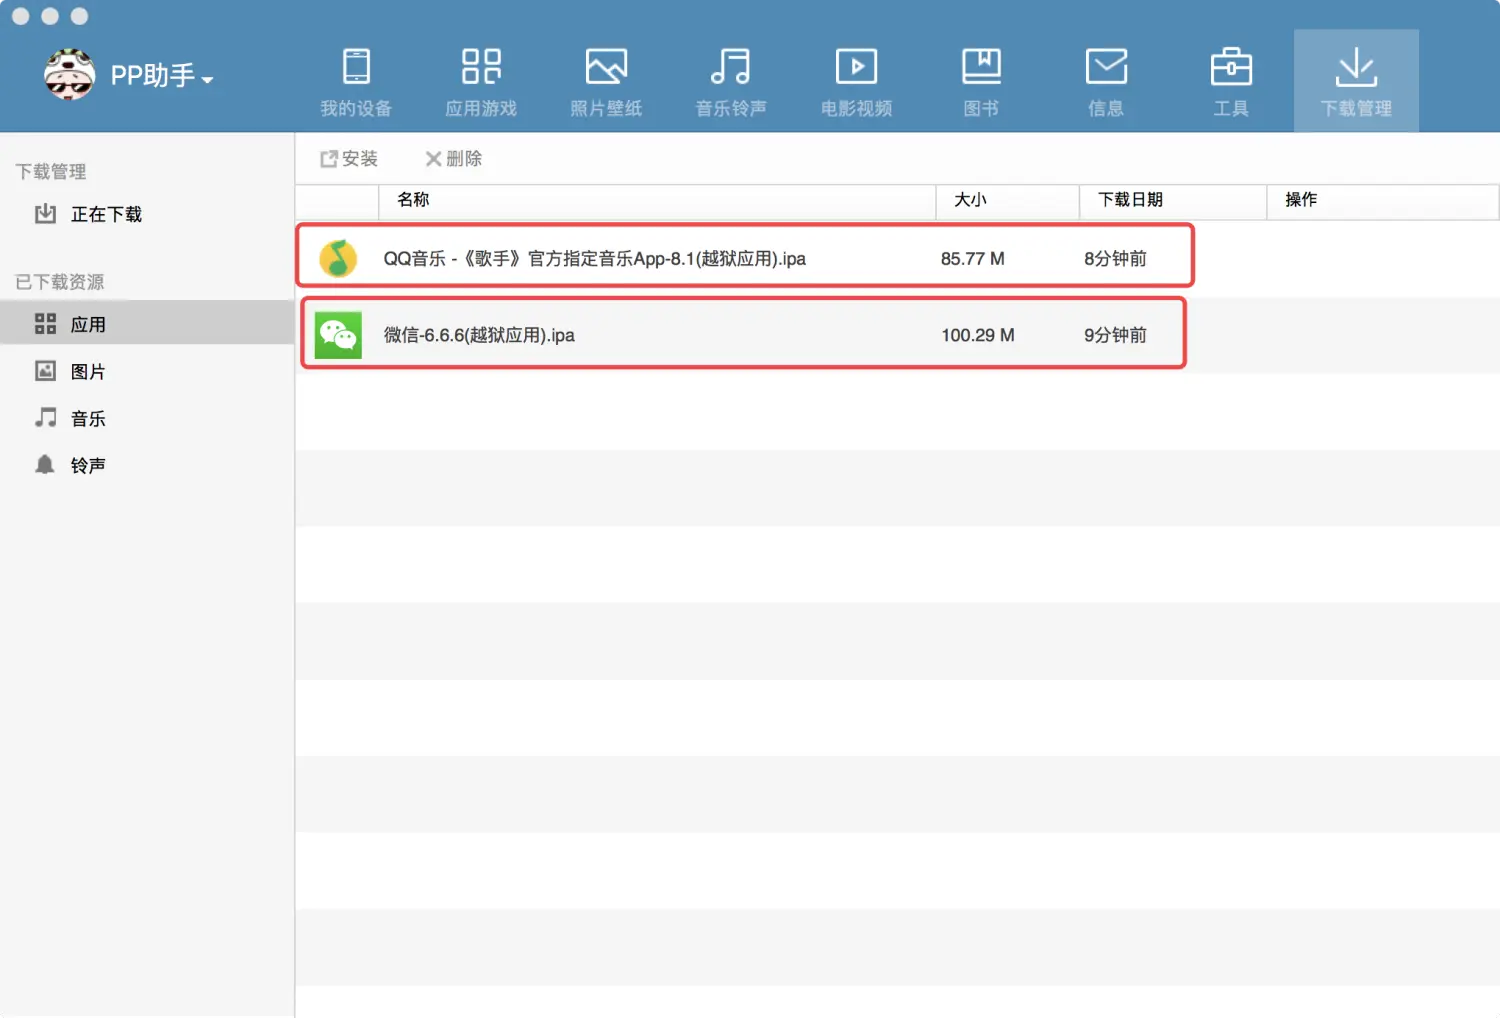Open the 下载管理 download arrow icon
The width and height of the screenshot is (1500, 1018).
[x=1356, y=66]
